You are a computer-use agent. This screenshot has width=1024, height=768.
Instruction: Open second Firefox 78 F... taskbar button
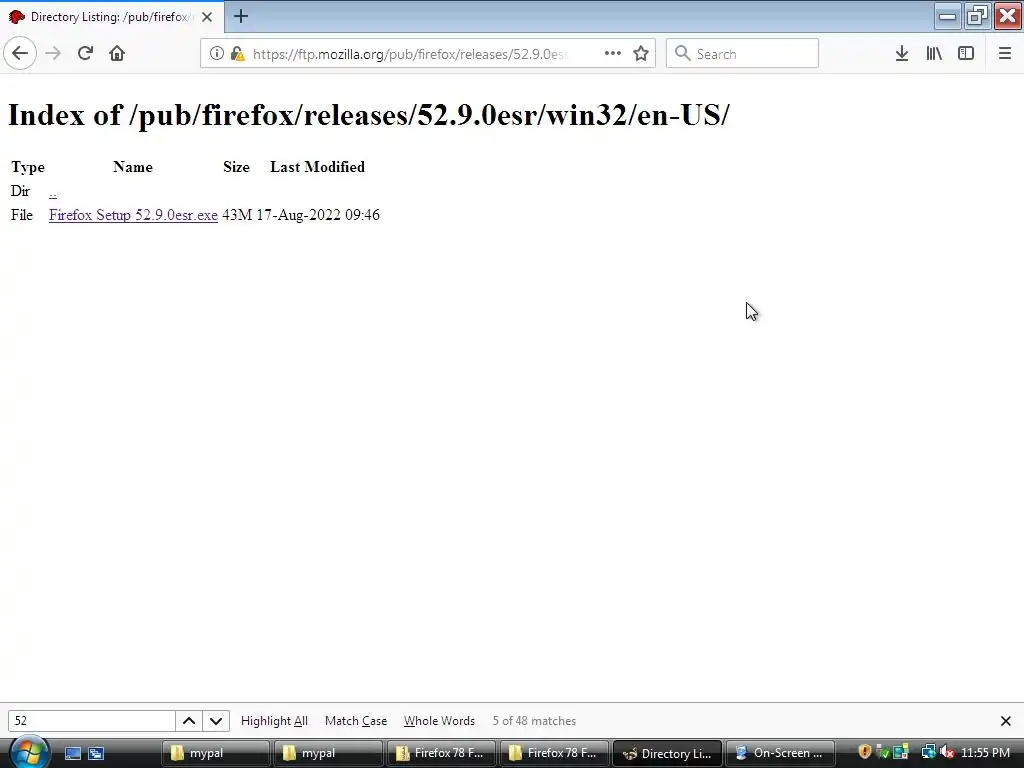[x=553, y=753]
